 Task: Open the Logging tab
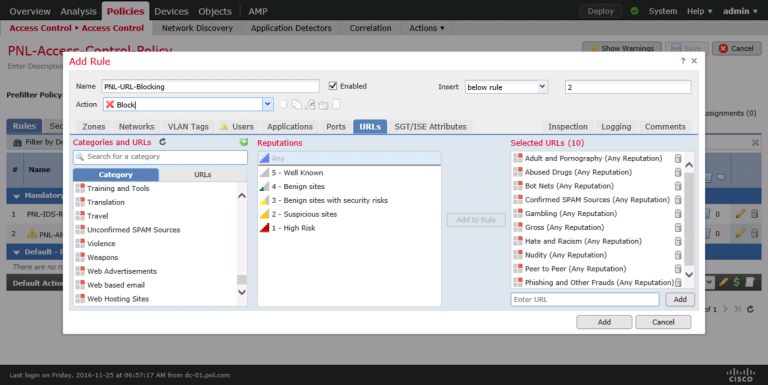(x=616, y=126)
